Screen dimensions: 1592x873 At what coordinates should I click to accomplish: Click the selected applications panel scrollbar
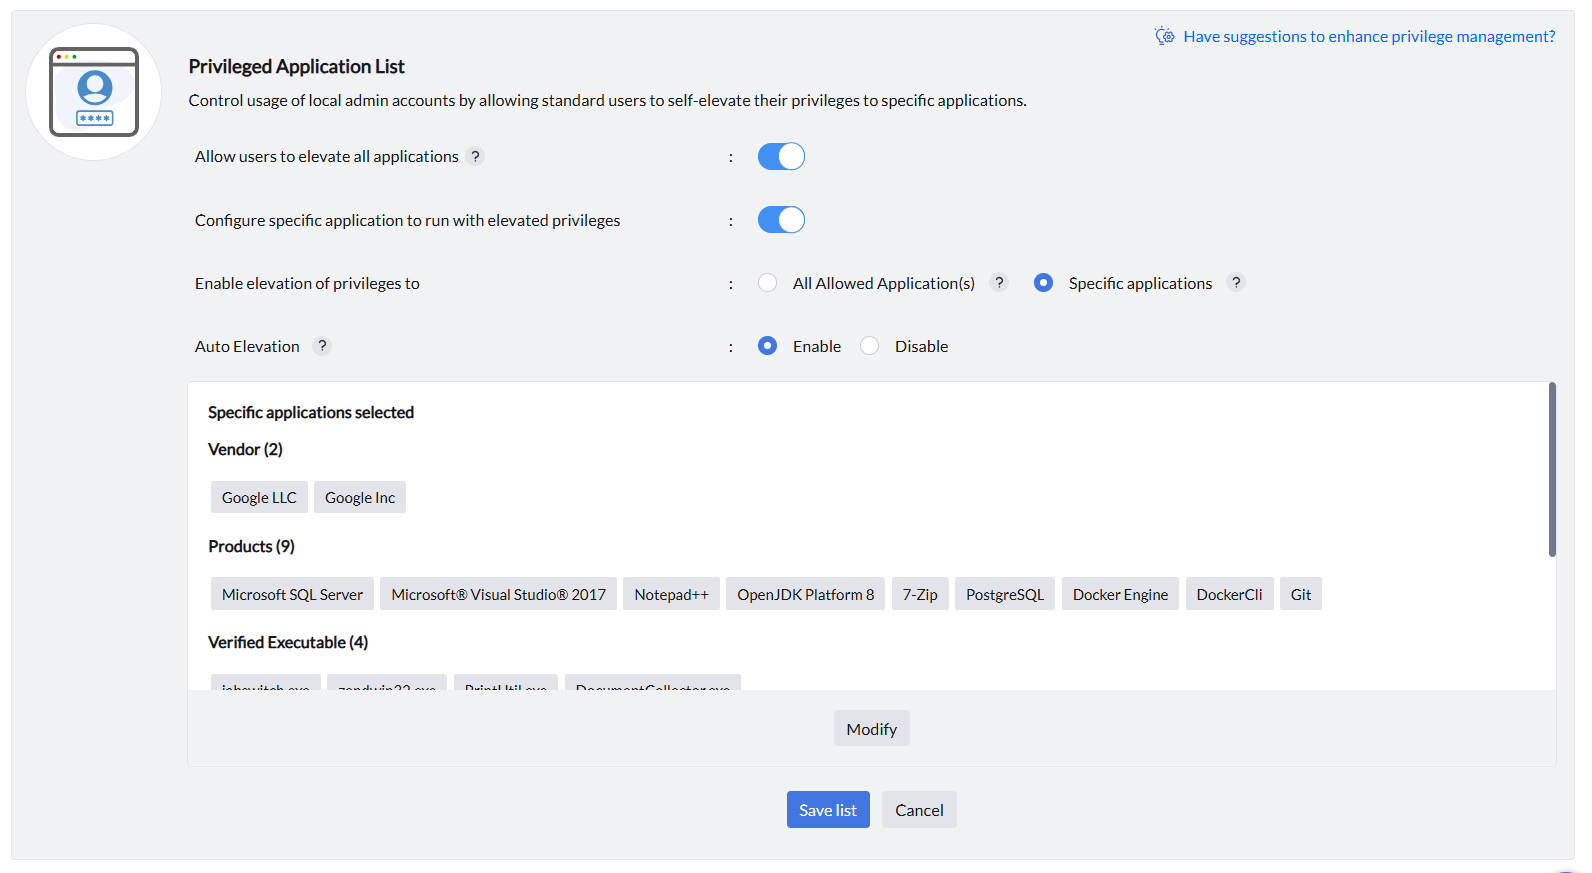tap(1552, 470)
